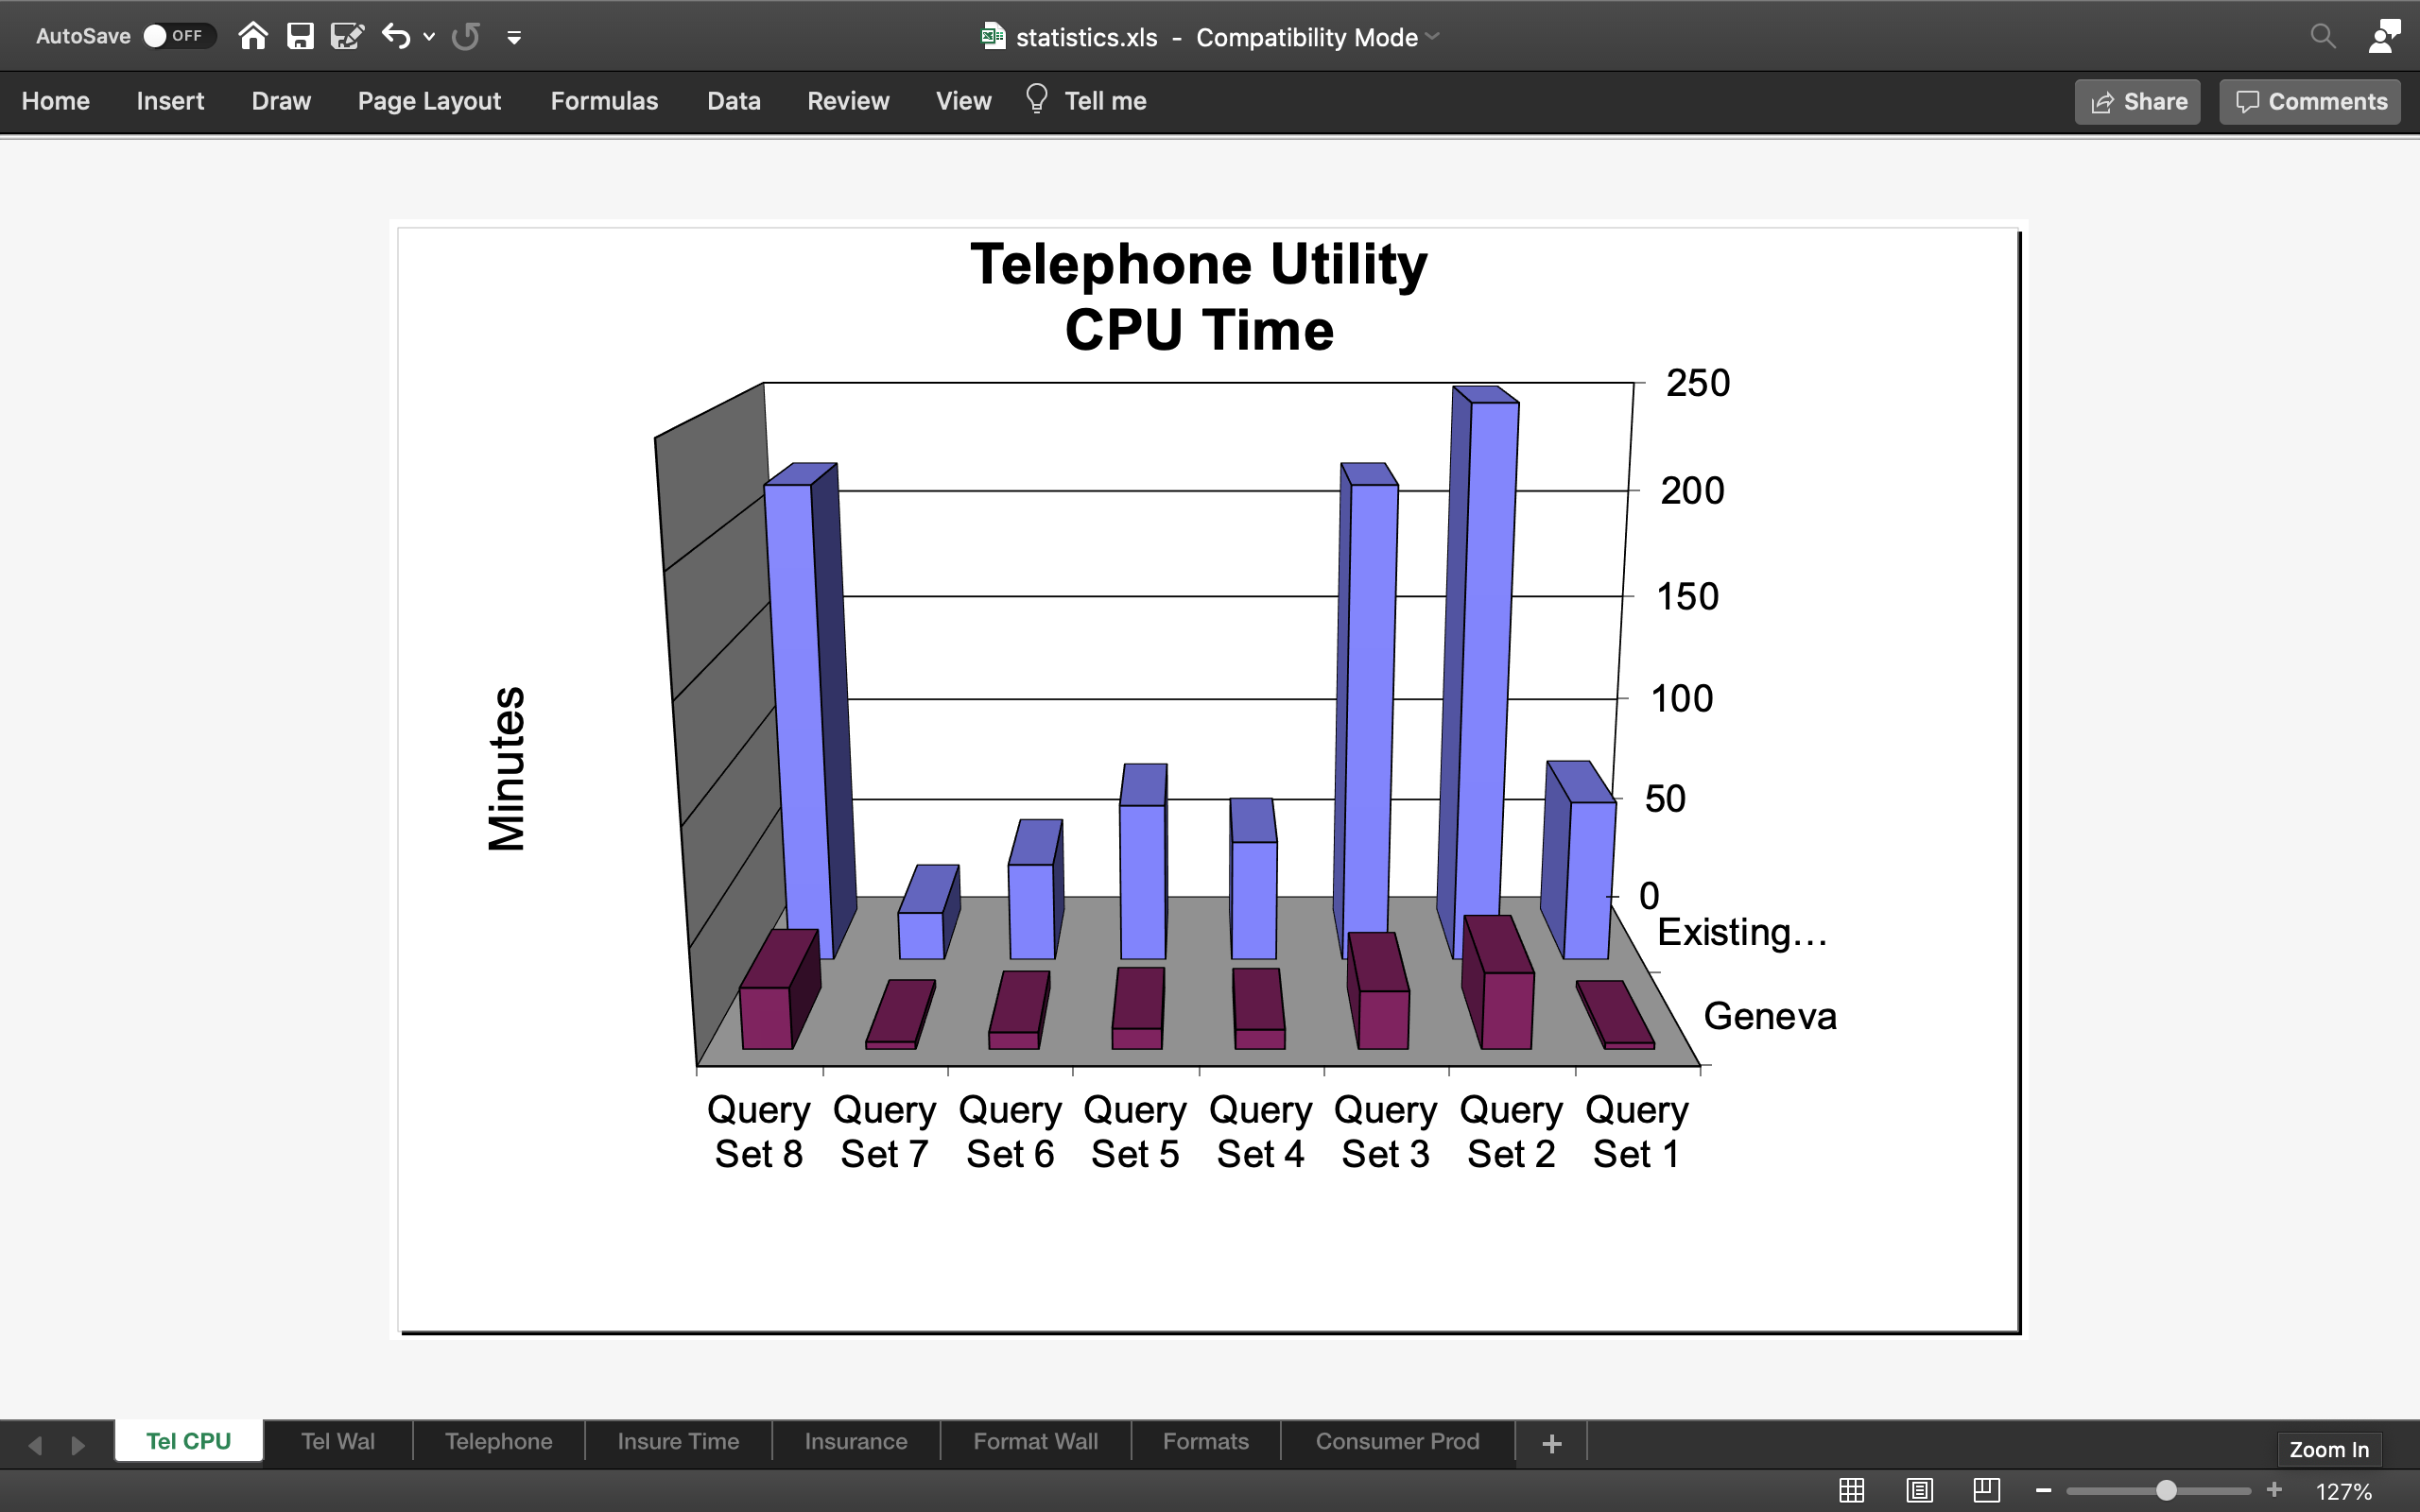Switch to Page Layout view icon
Screen dimensions: 2420x1512
1919,1490
